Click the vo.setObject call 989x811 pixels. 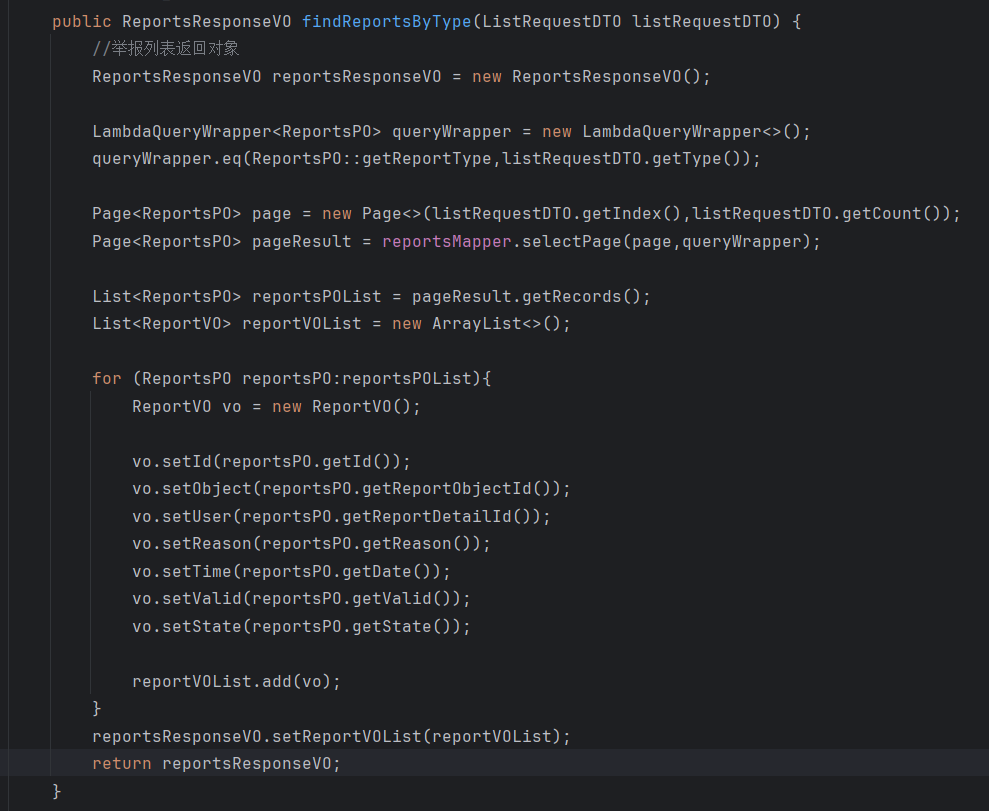[x=192, y=488]
